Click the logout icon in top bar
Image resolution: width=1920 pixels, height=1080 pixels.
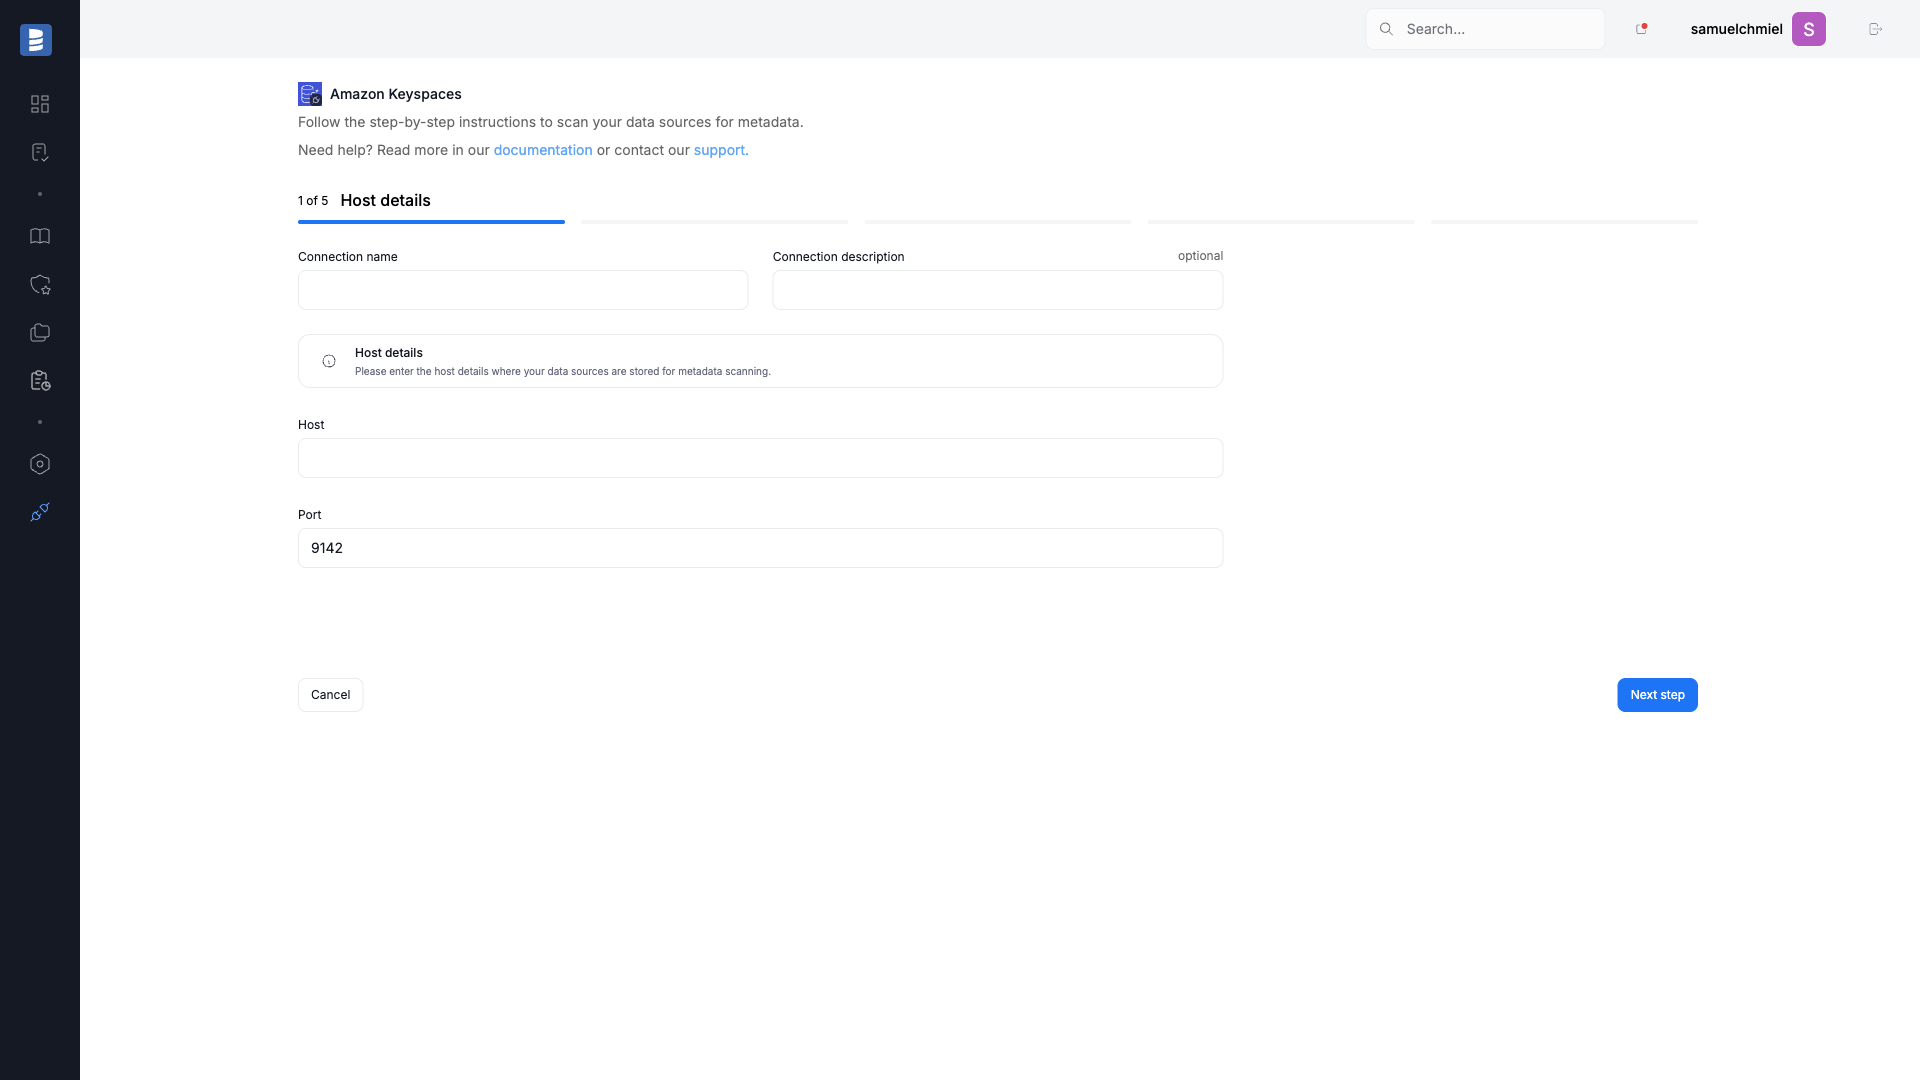click(1875, 29)
